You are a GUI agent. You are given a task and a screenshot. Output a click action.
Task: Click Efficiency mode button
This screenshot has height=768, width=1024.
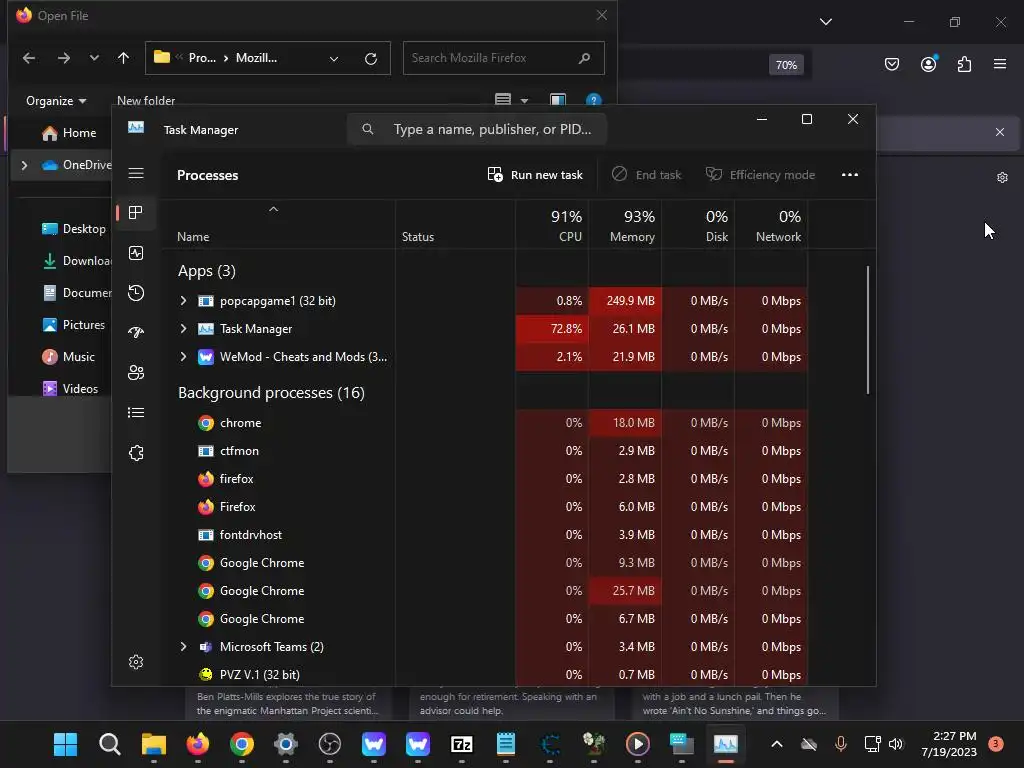[761, 174]
